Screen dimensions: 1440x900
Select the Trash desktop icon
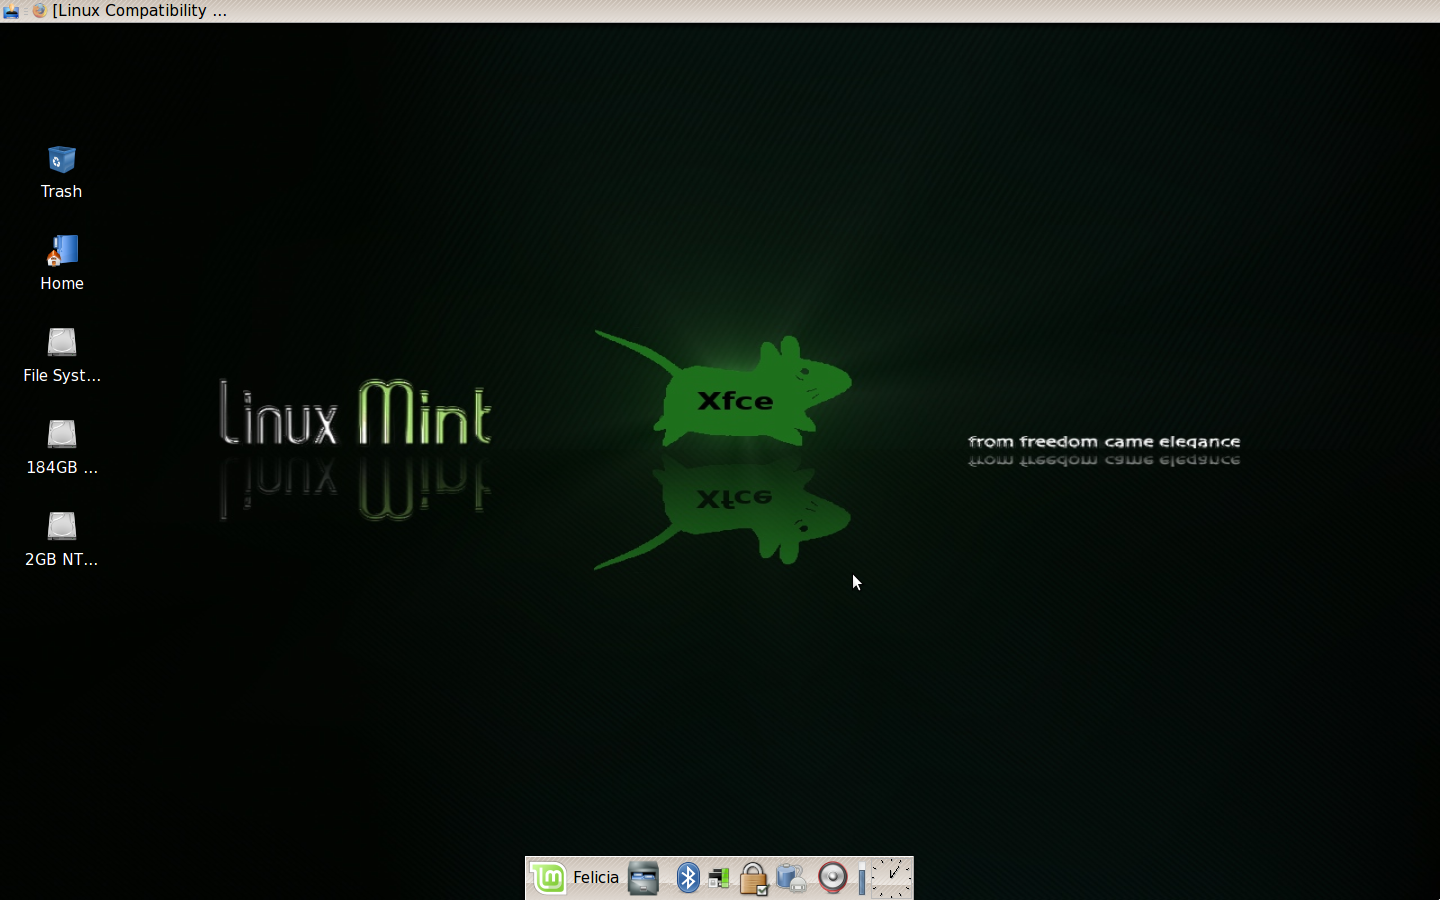coord(62,160)
